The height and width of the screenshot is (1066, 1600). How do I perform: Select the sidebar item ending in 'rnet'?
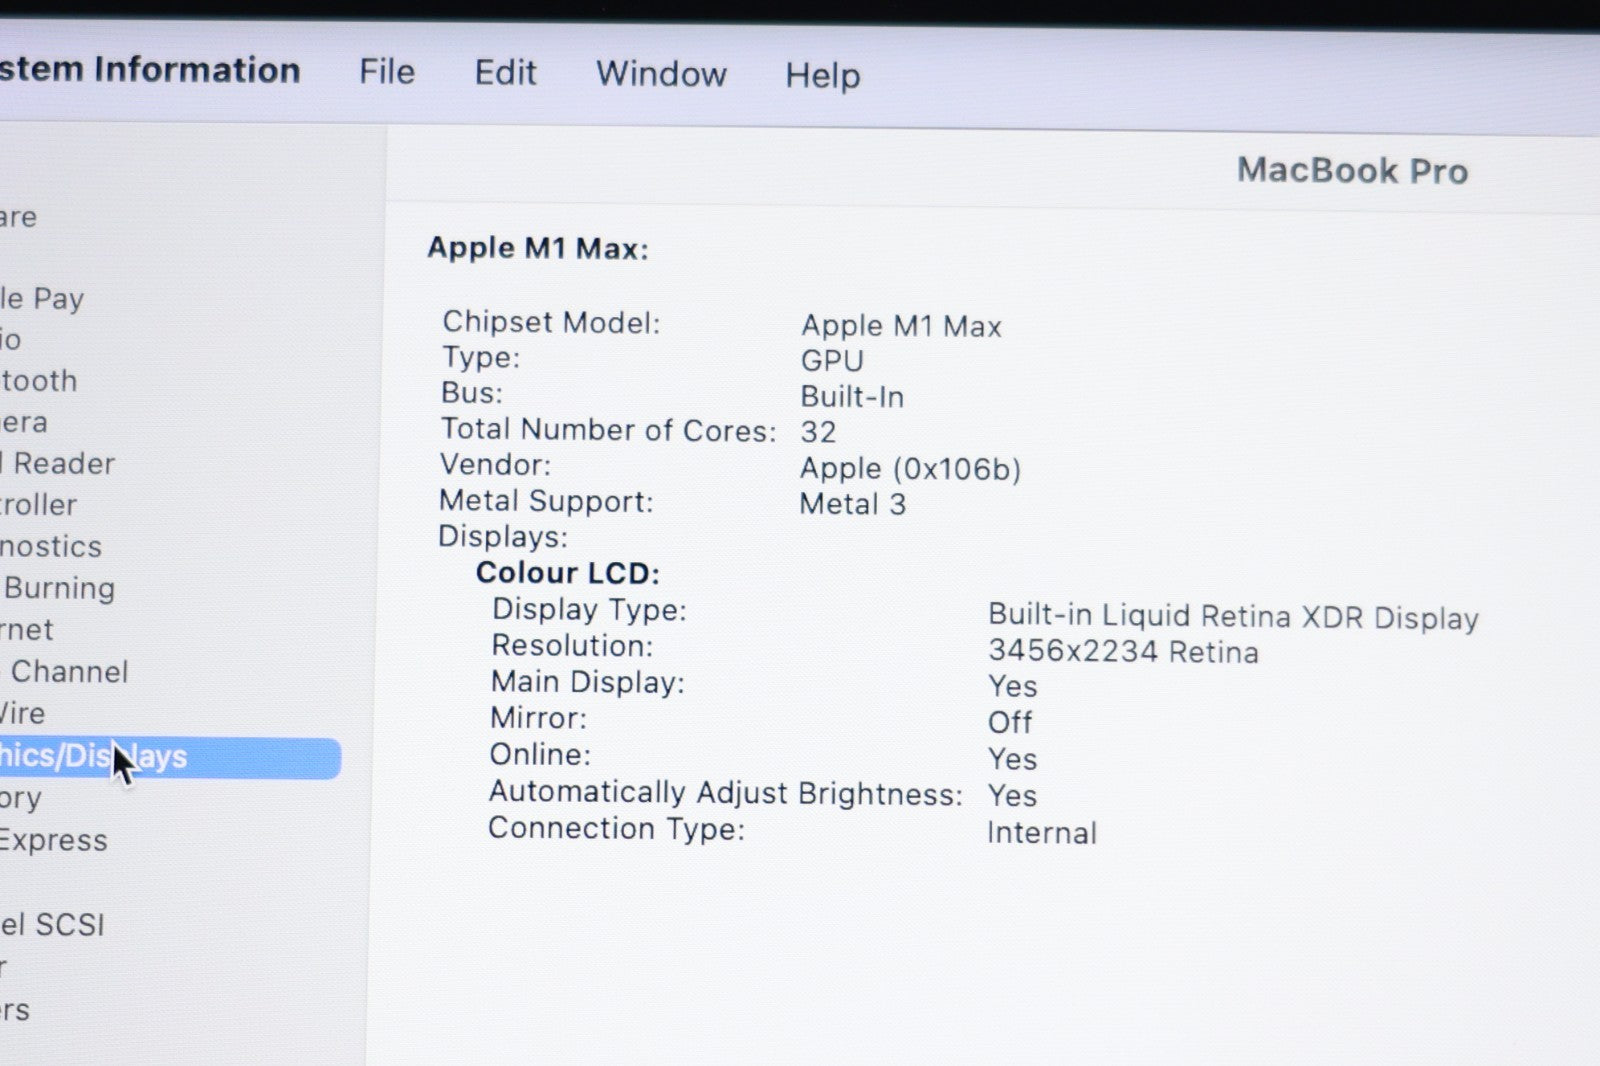point(27,630)
